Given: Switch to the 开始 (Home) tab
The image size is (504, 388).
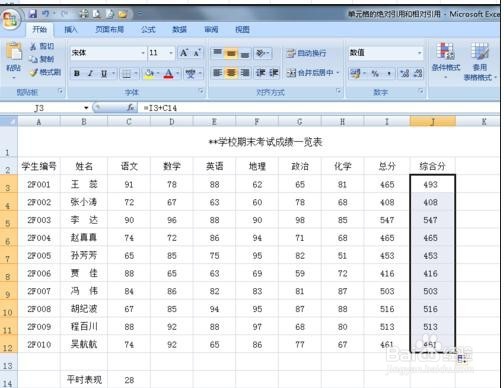Looking at the screenshot, I should (x=39, y=29).
